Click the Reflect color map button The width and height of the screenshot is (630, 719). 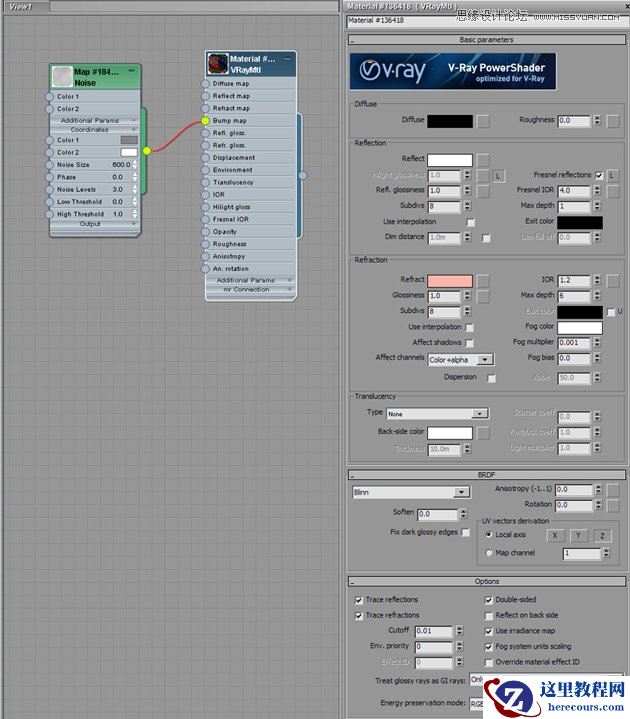click(483, 160)
